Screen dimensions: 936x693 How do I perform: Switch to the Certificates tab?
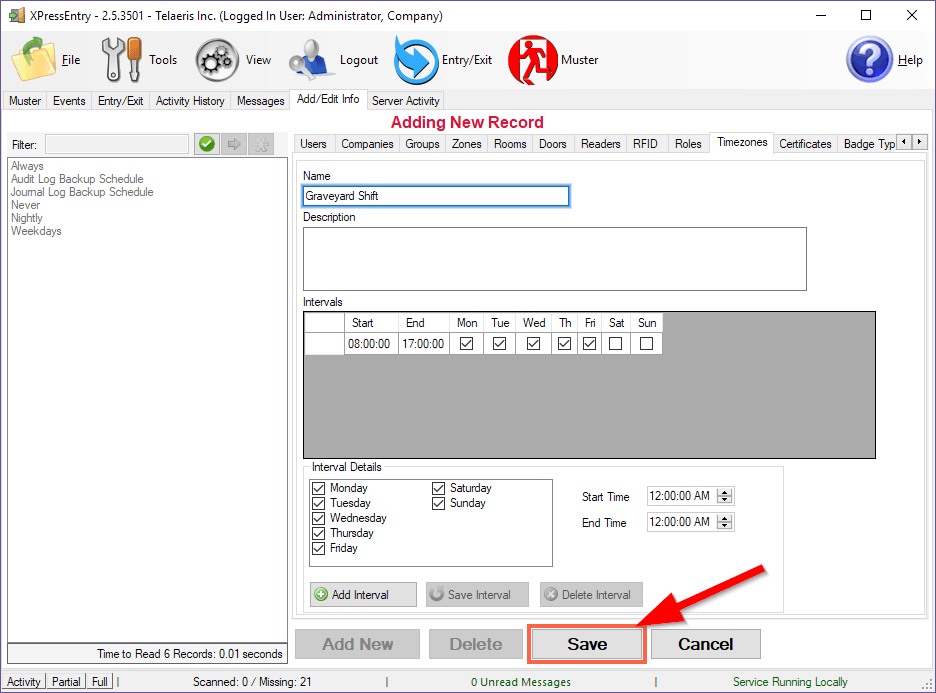pyautogui.click(x=805, y=144)
